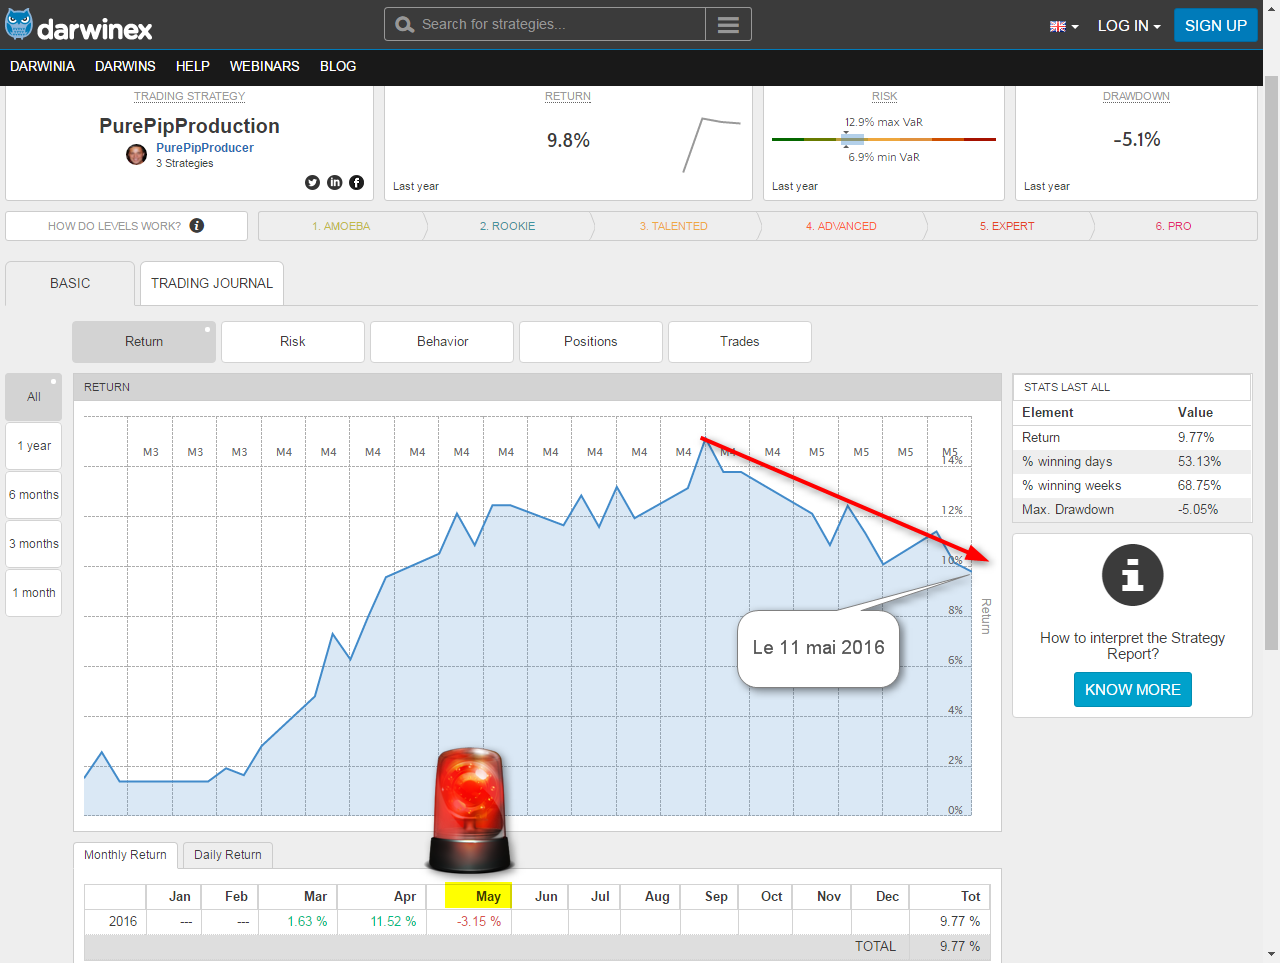The width and height of the screenshot is (1280, 963).
Task: Select the 3. TALENTED level
Action: 674,226
